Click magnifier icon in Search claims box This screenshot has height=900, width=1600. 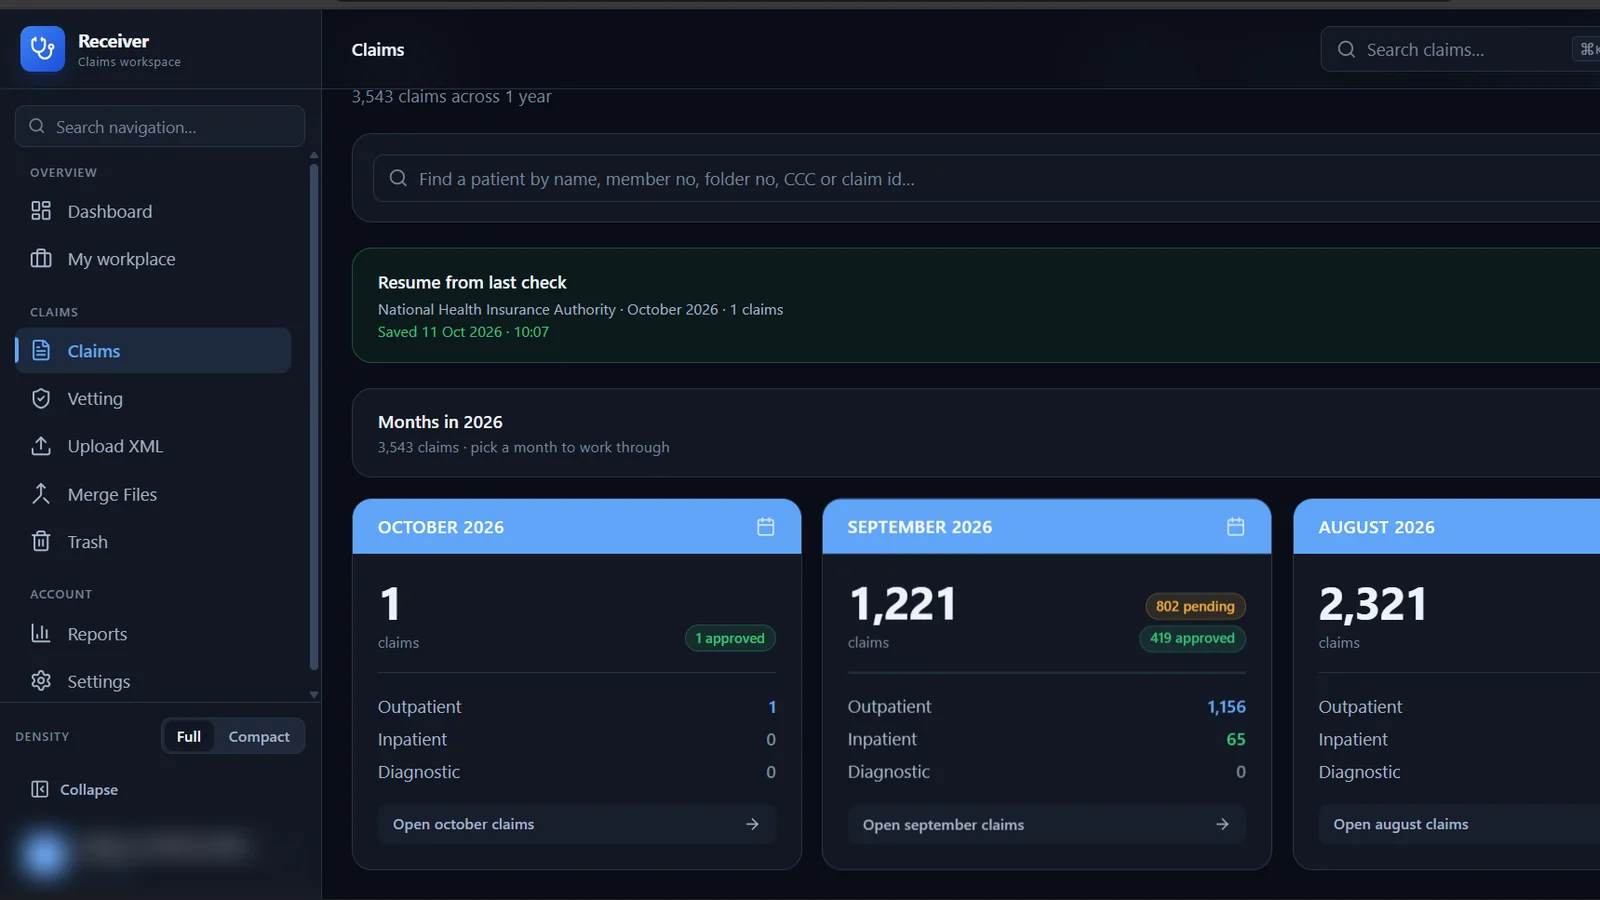tap(1347, 49)
